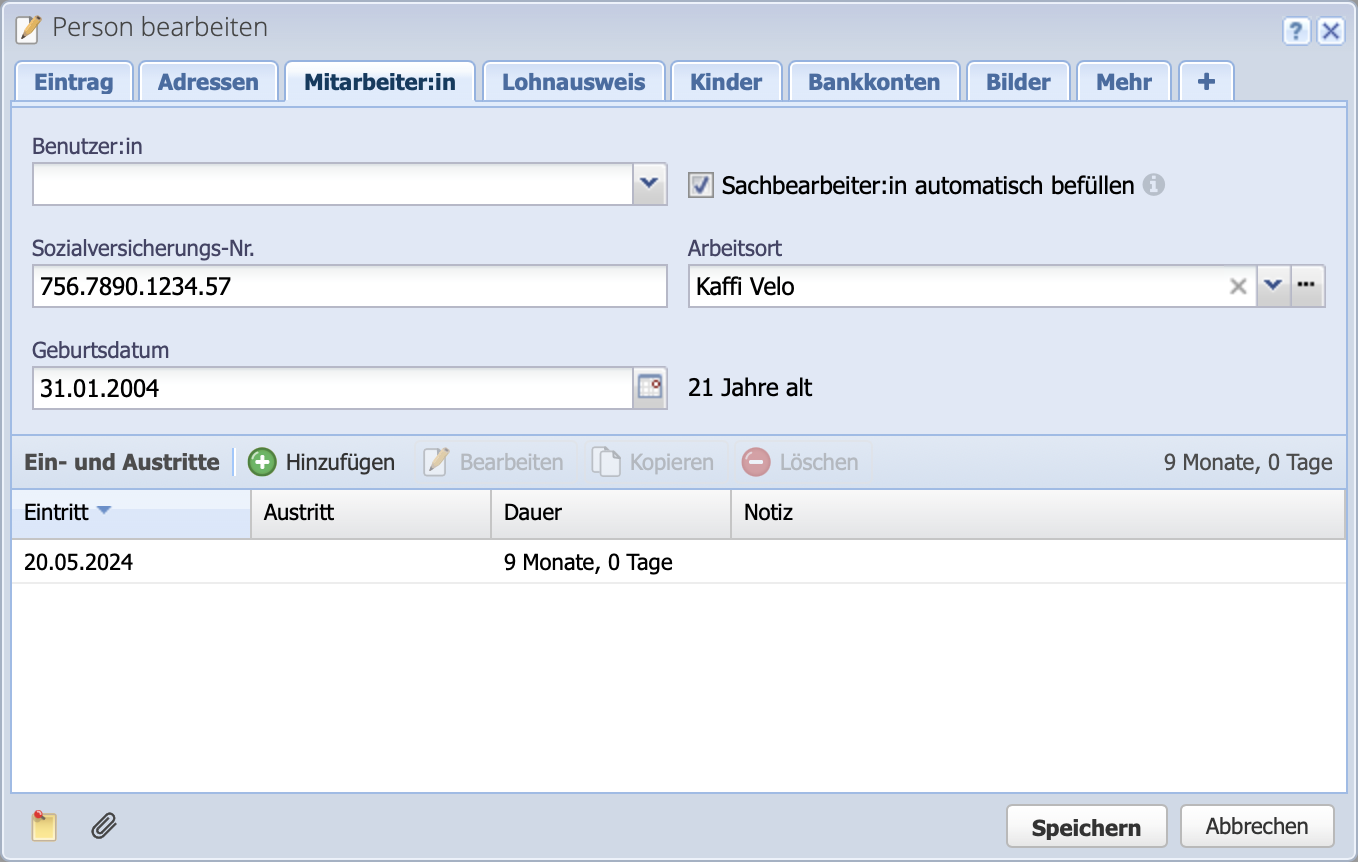Click the info icon next to Sachbearbeiter:in

(1155, 185)
